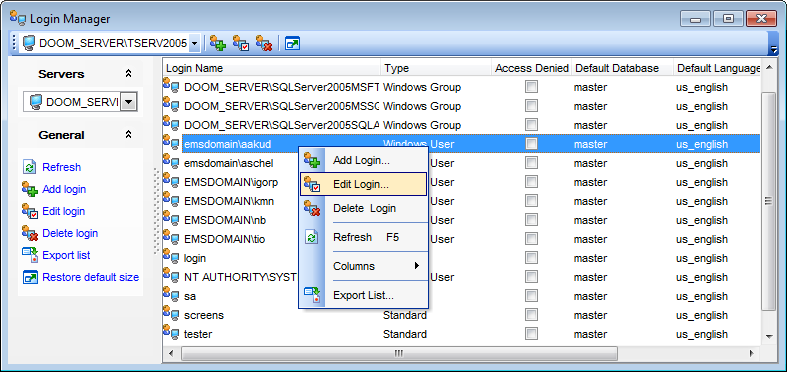Choose Refresh F5 from context menu
Viewport: 787px width, 372px height.
click(x=364, y=237)
